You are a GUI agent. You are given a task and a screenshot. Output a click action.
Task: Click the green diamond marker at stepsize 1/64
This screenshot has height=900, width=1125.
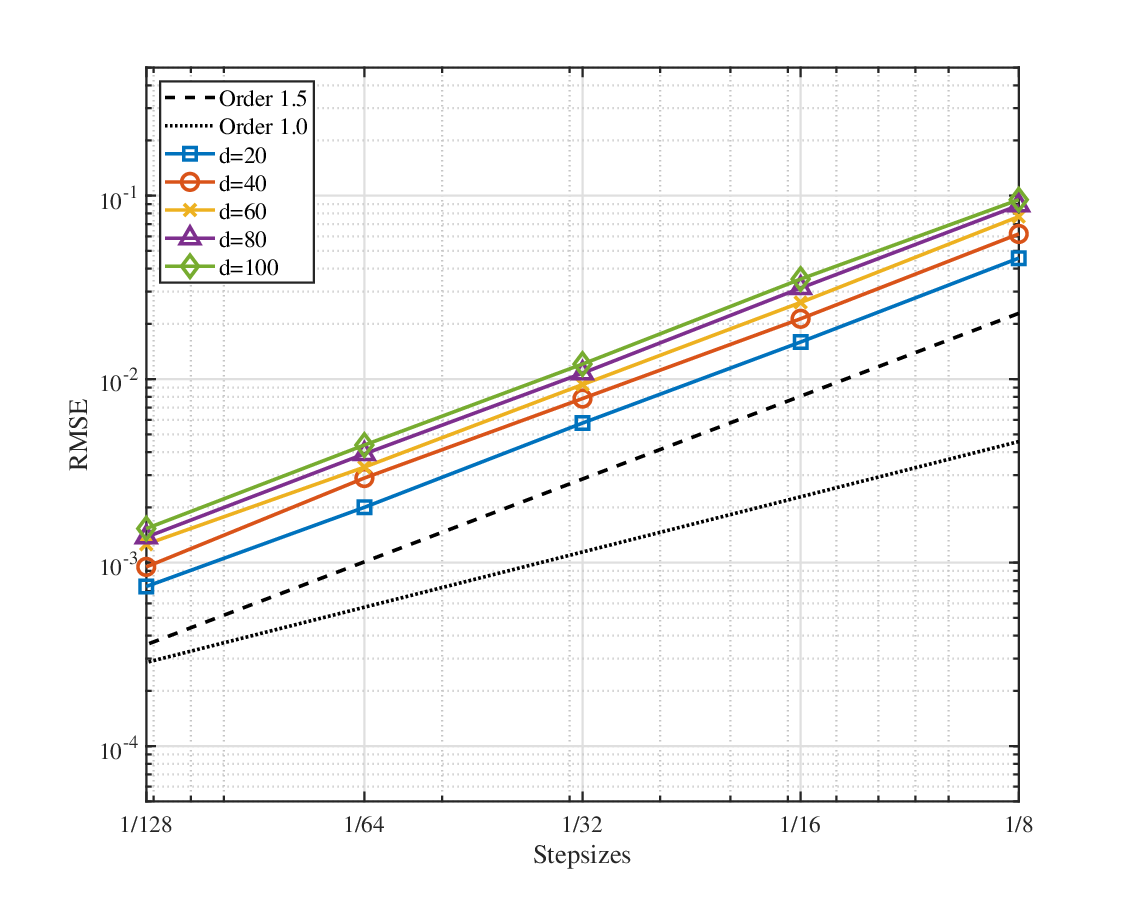pos(364,444)
